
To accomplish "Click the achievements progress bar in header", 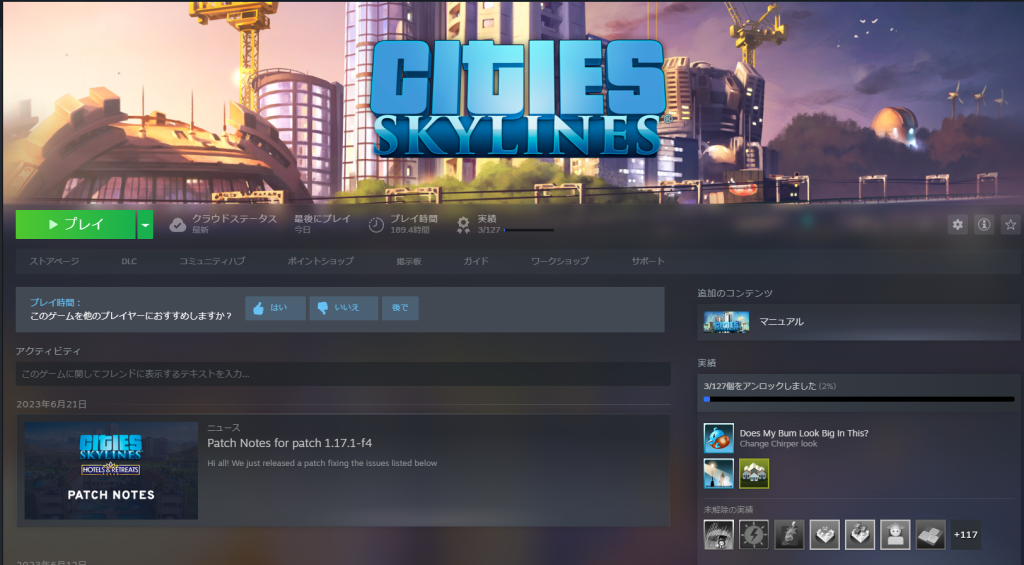I will 528,230.
